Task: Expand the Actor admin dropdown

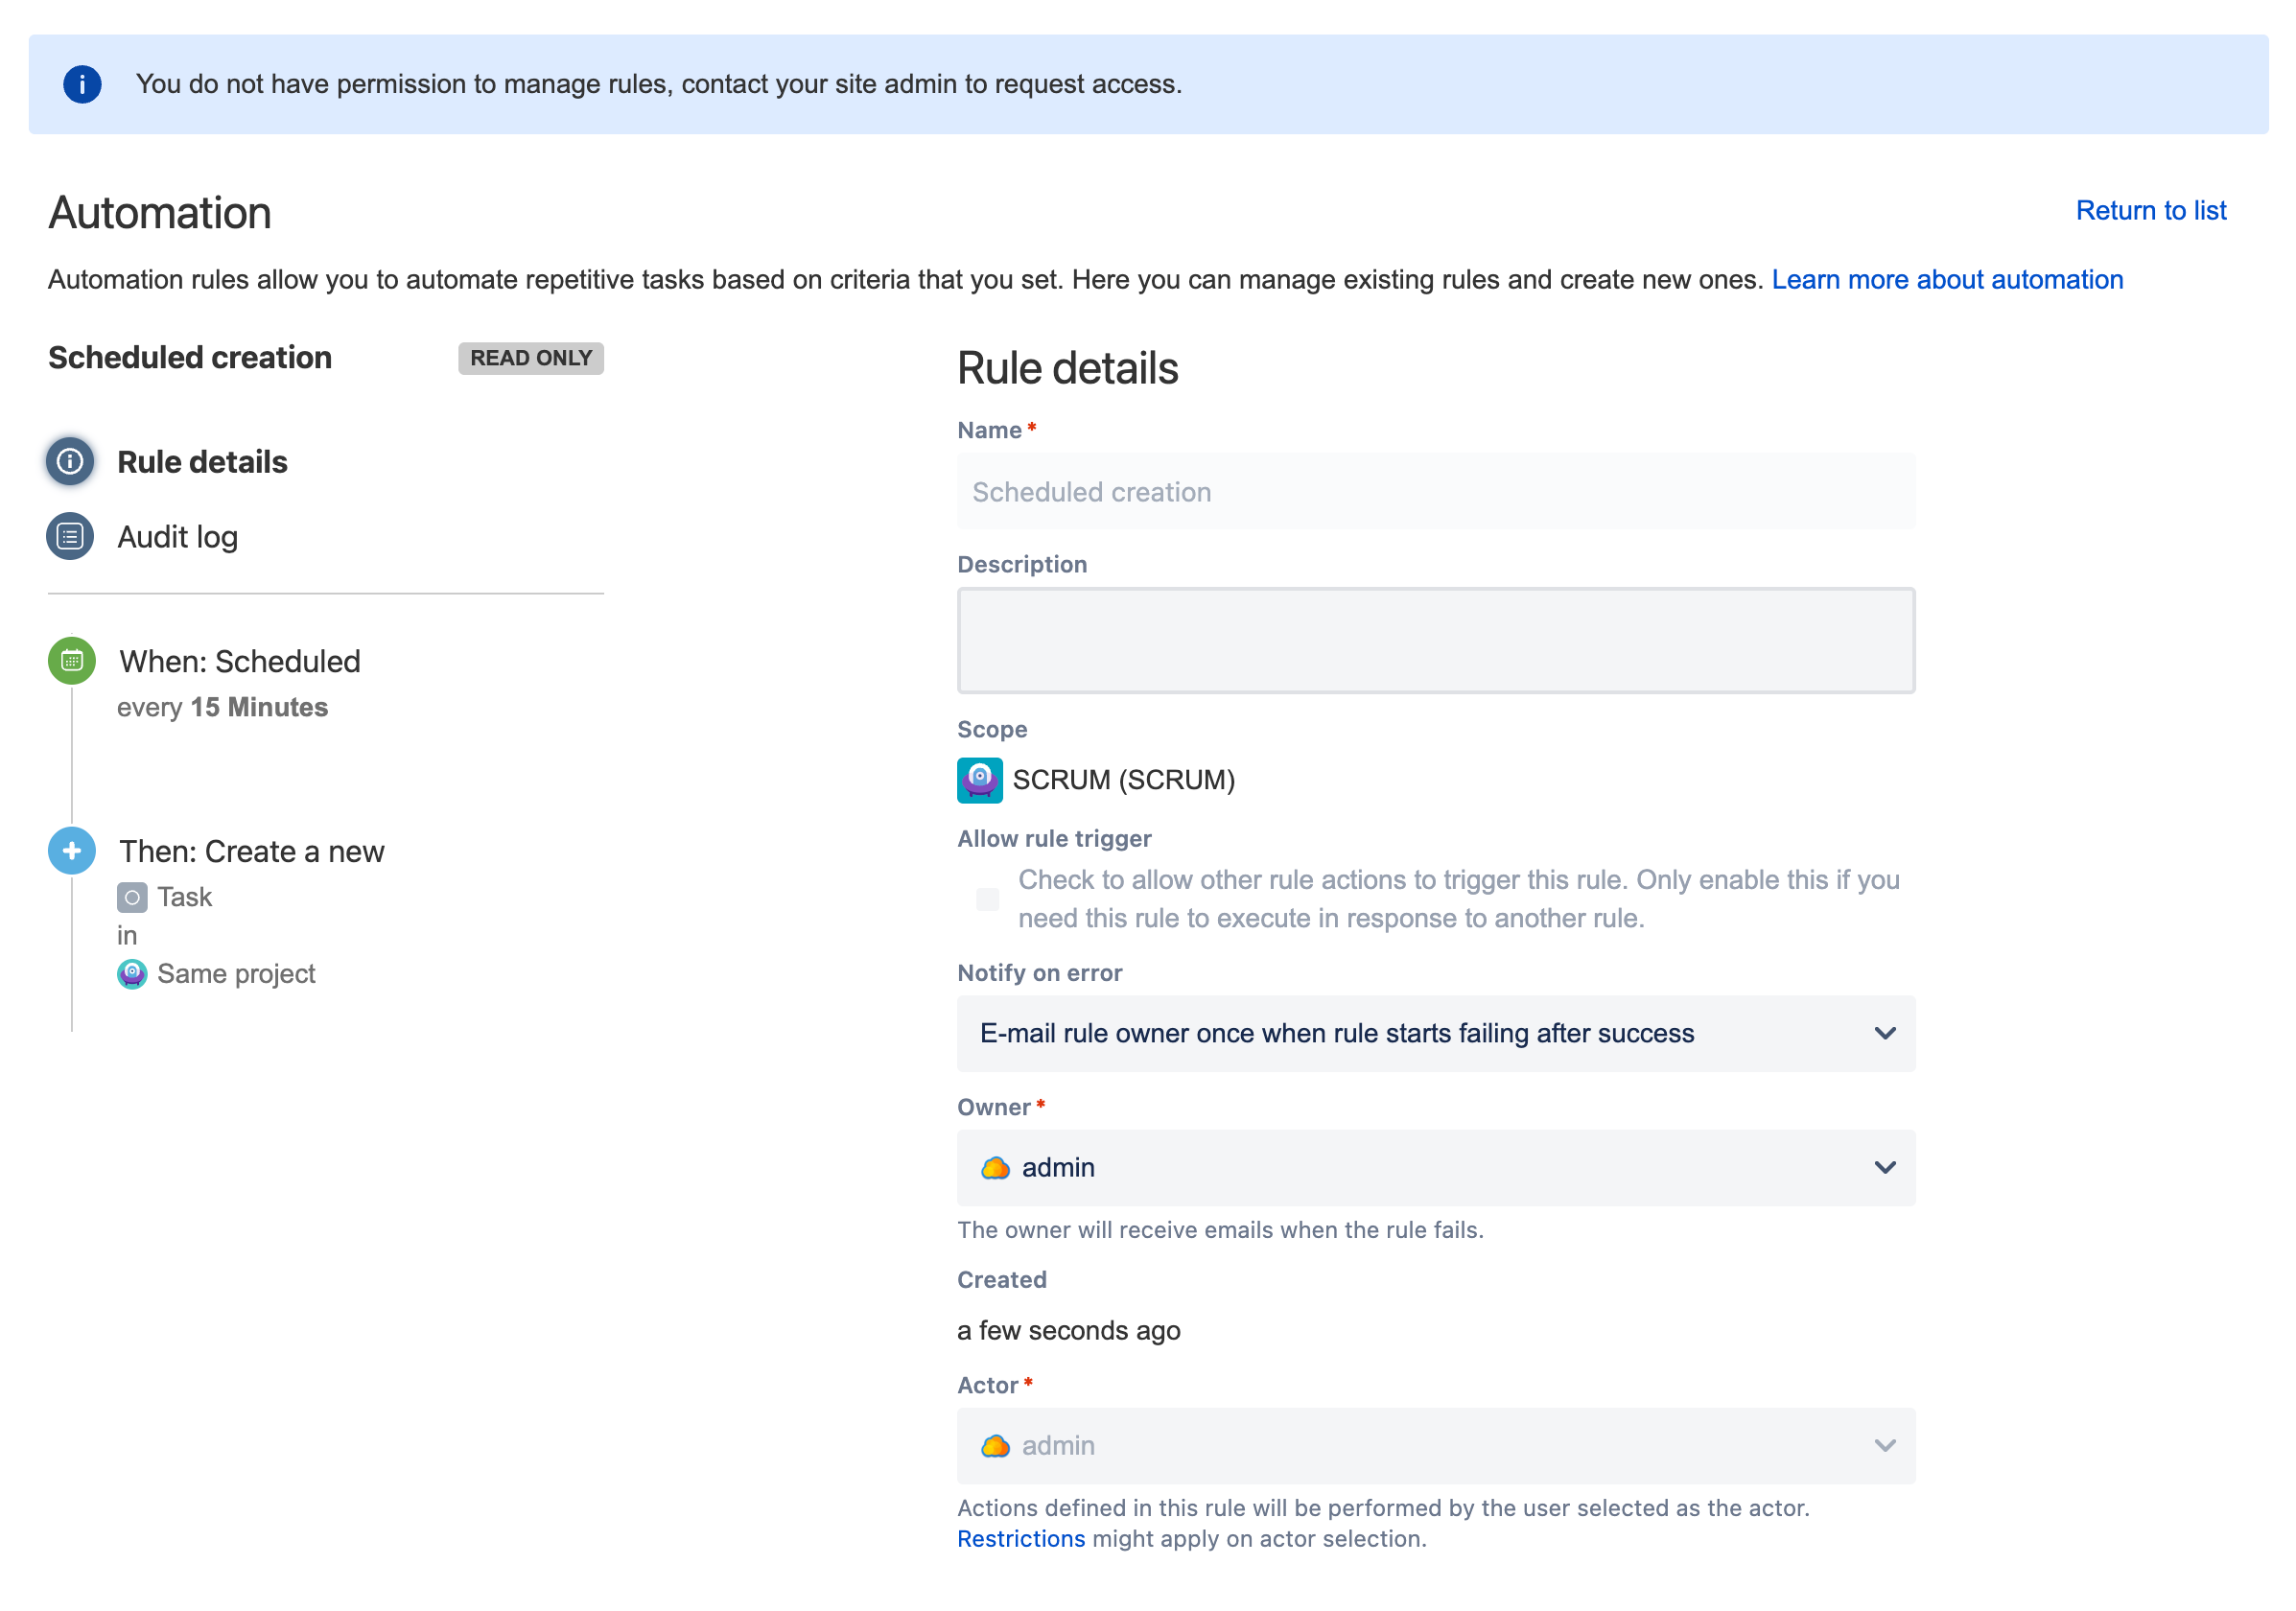Action: click(1884, 1445)
